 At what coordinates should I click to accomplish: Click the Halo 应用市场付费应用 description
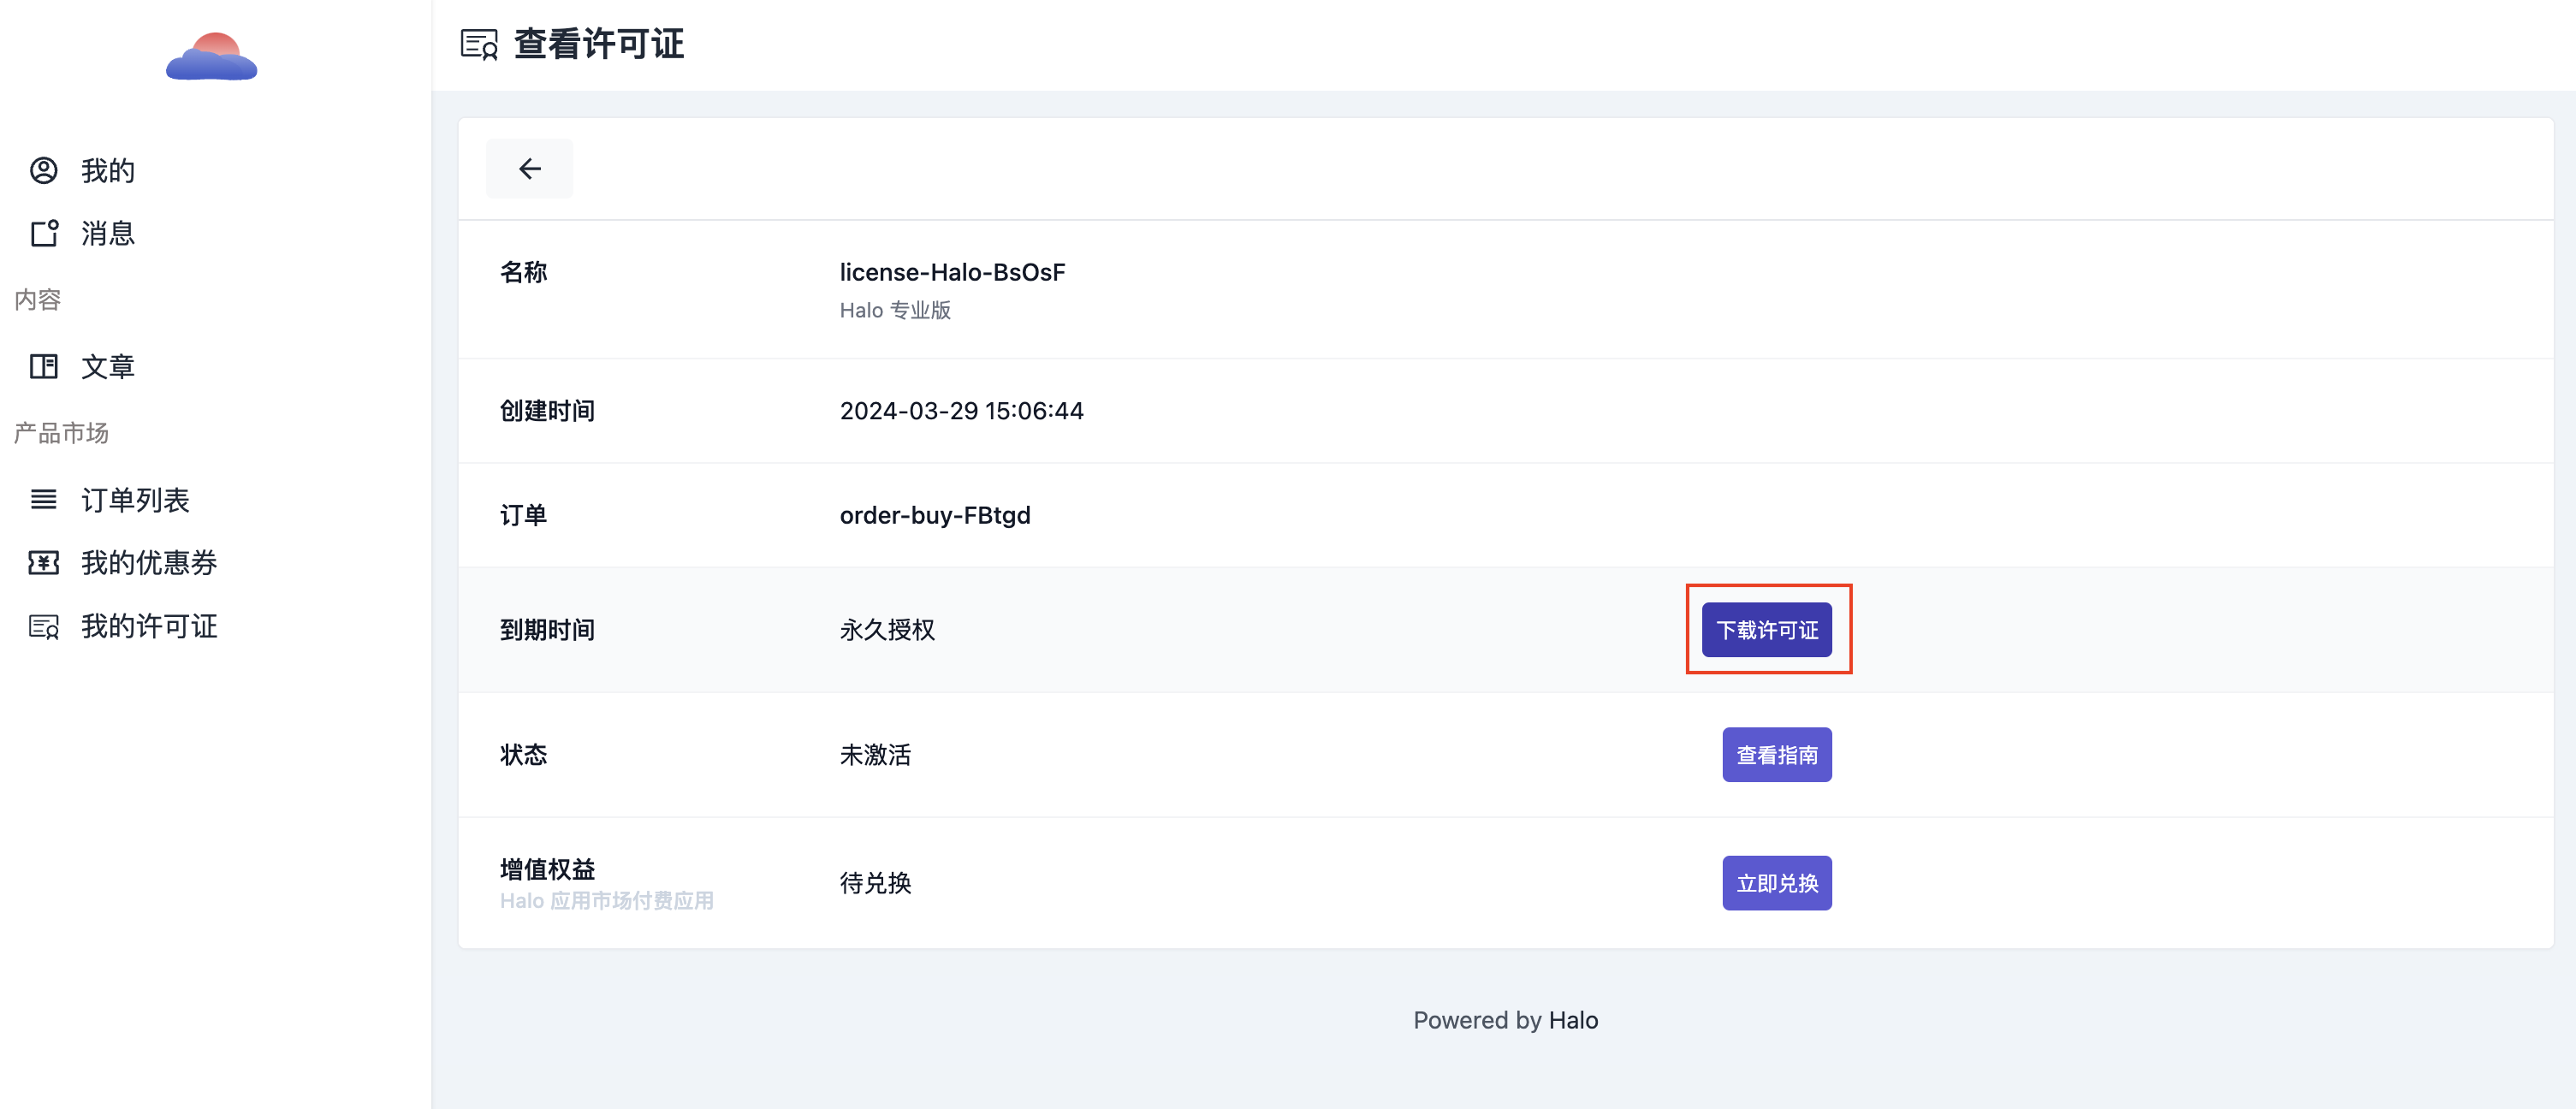[x=607, y=901]
